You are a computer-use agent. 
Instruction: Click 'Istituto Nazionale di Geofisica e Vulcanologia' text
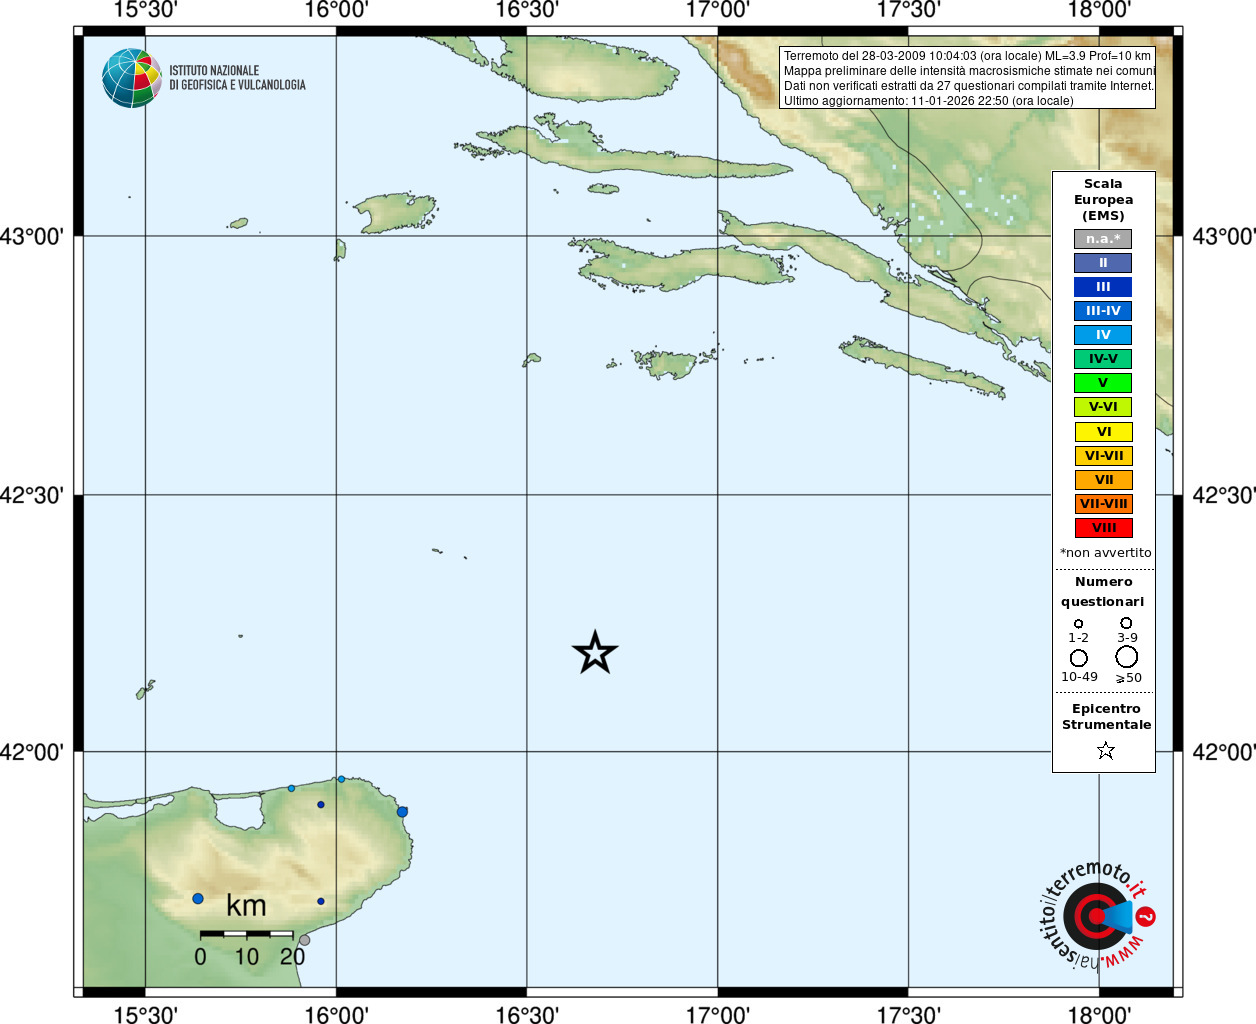click(x=237, y=78)
